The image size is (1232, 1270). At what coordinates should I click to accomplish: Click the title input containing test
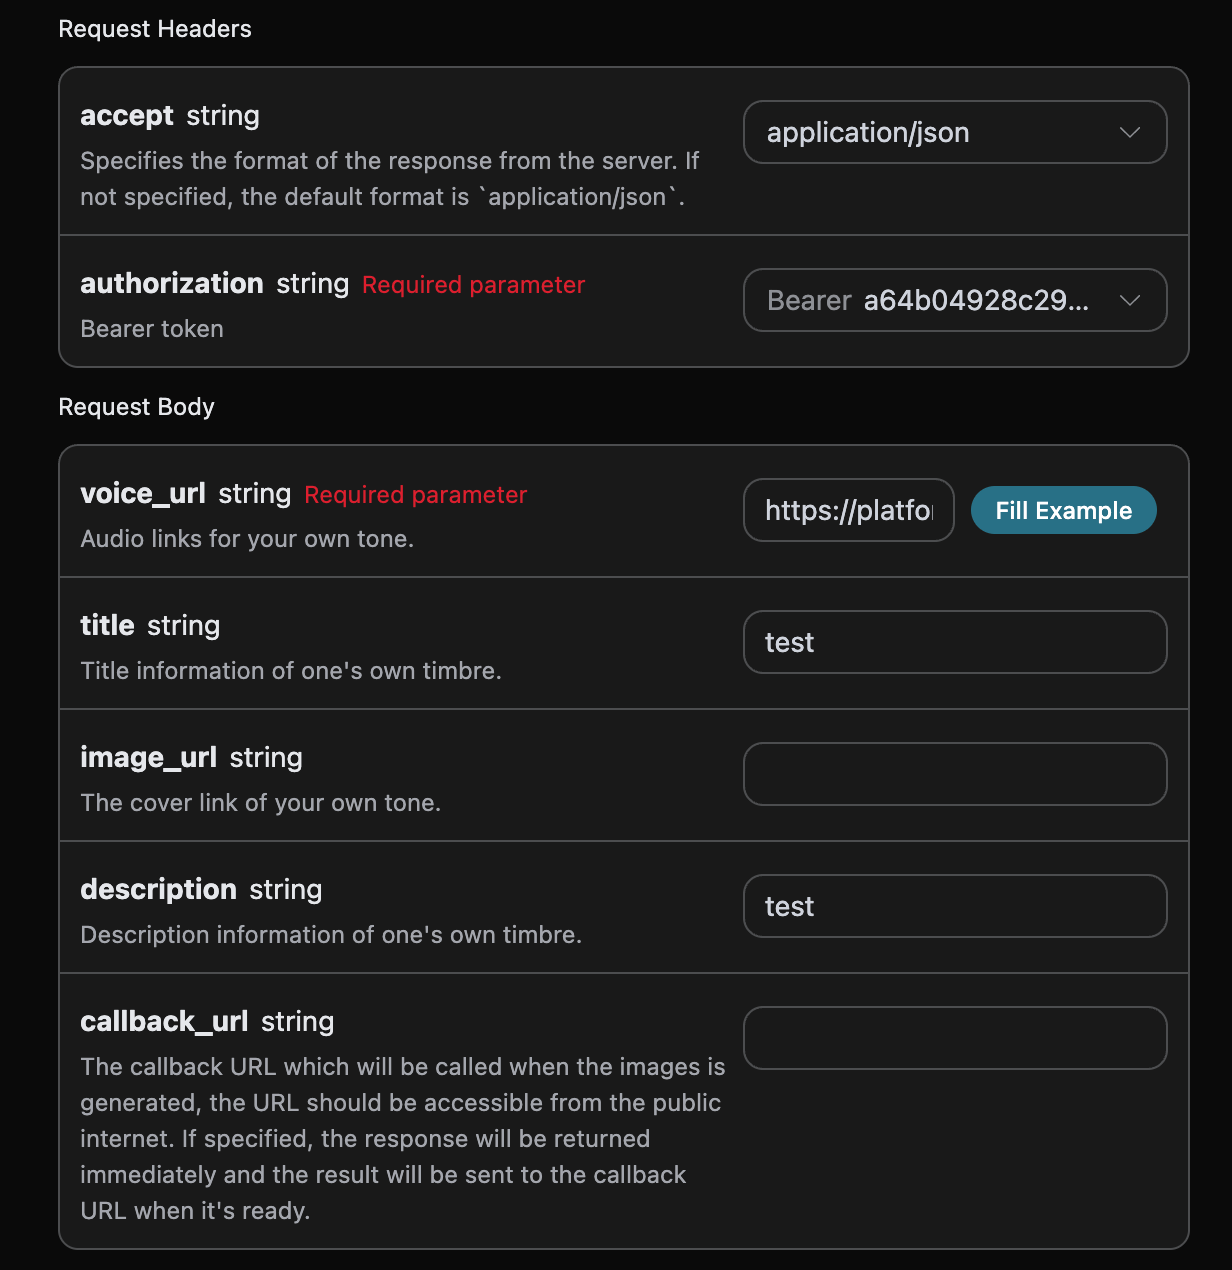[x=954, y=642]
